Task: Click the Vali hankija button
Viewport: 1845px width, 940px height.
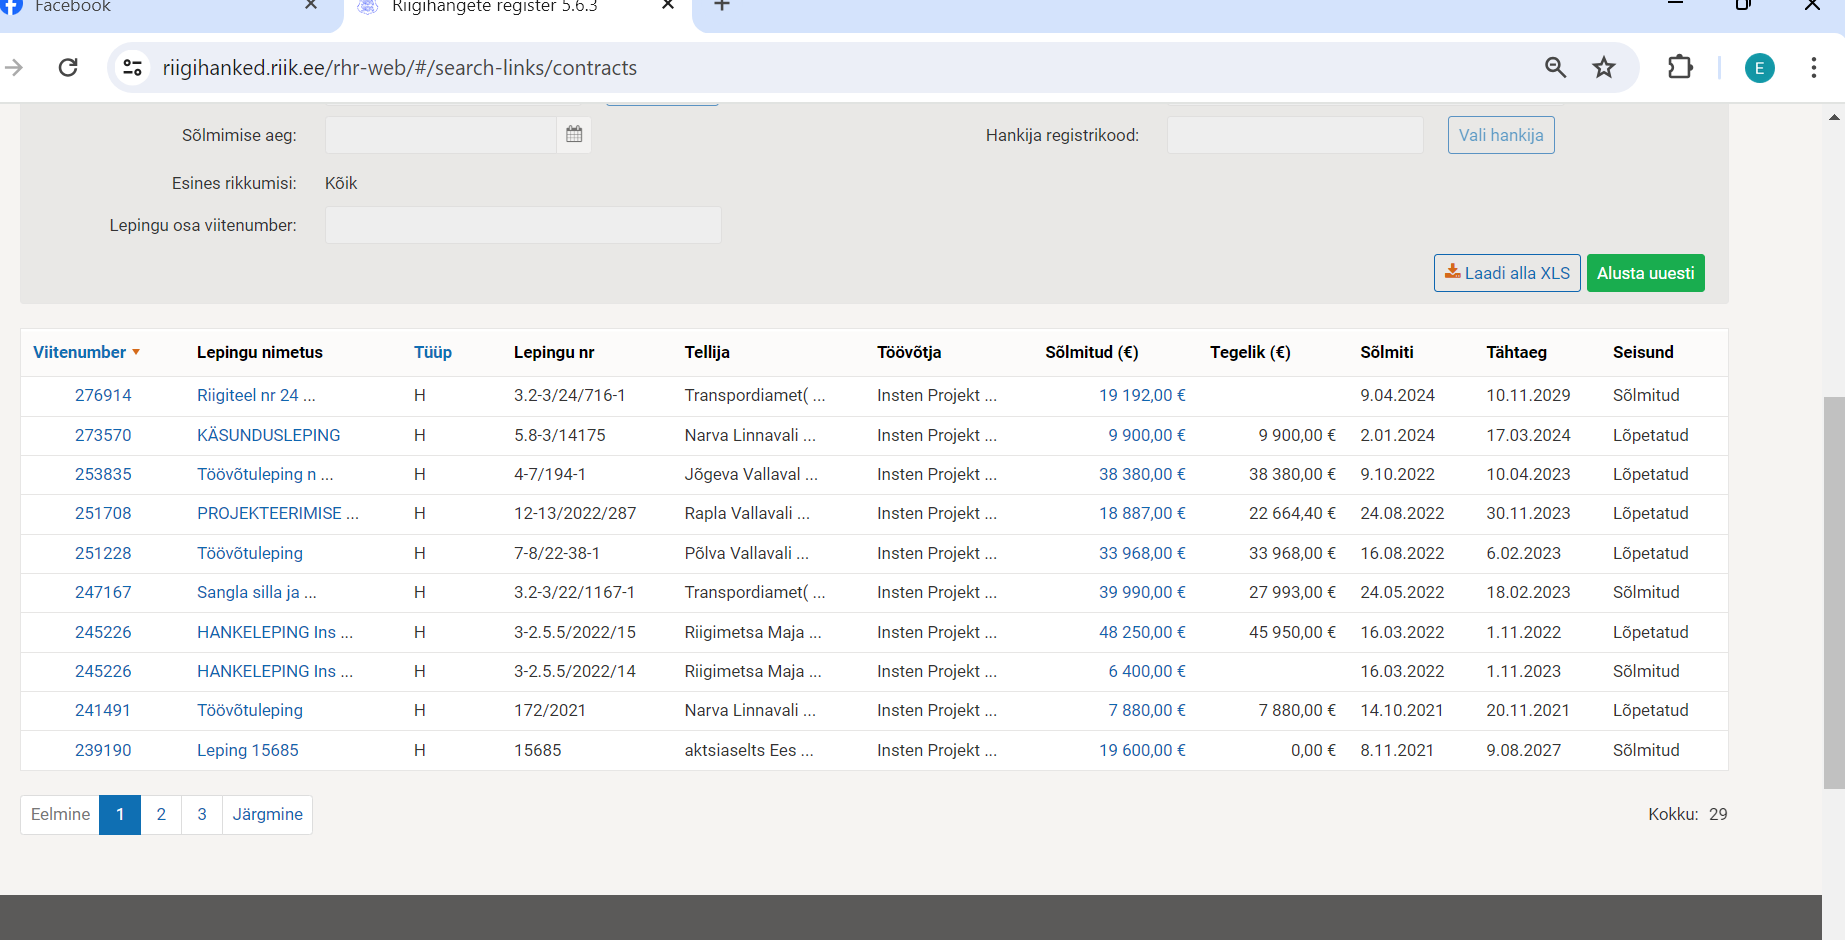Action: point(1501,135)
